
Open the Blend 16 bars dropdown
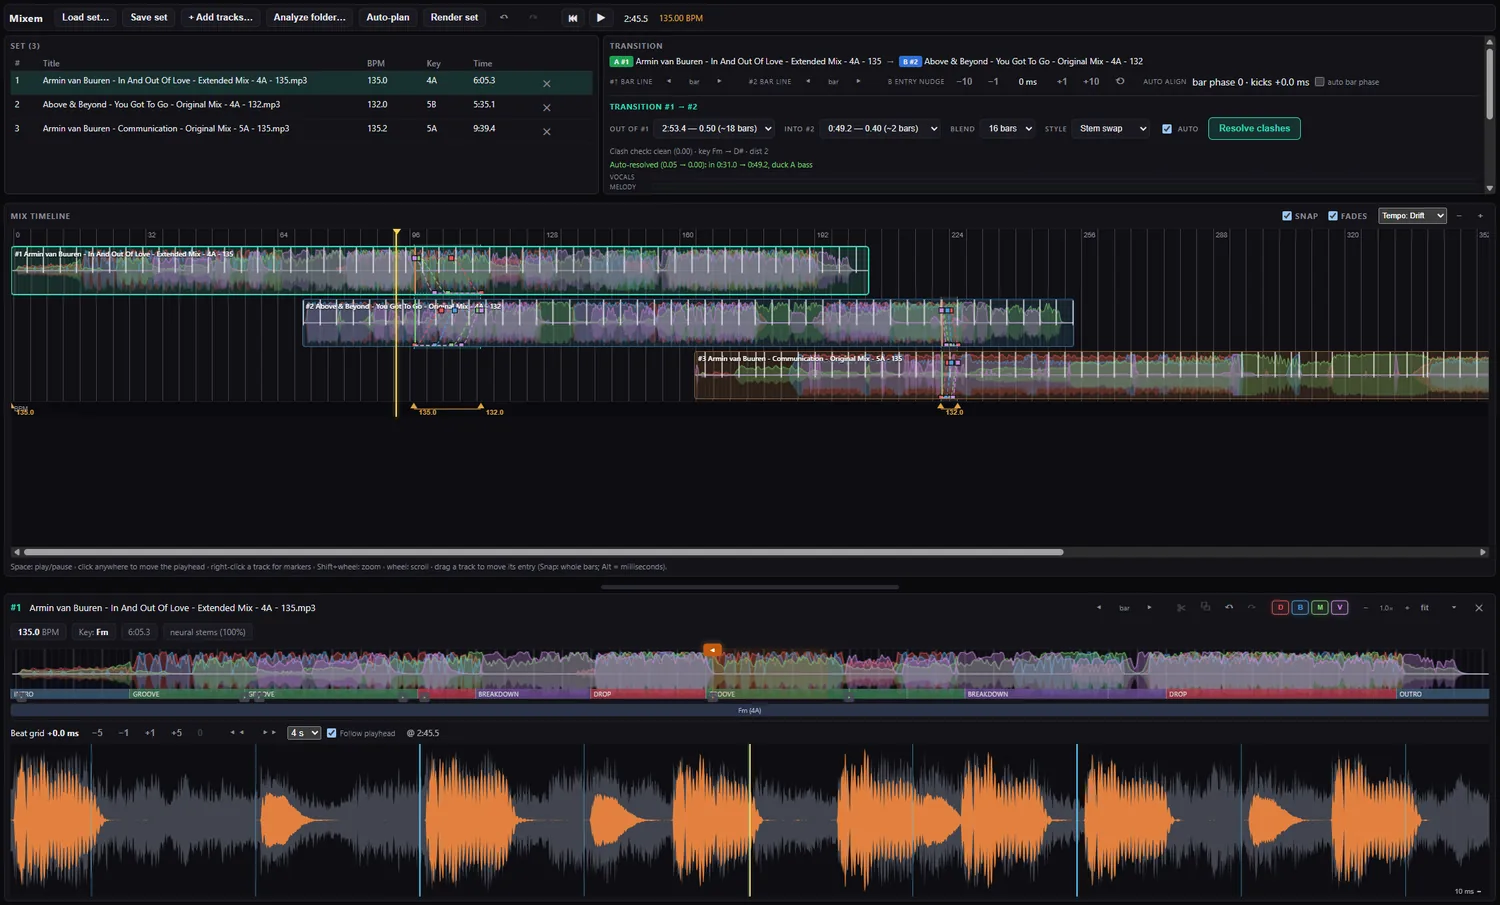click(x=1009, y=129)
